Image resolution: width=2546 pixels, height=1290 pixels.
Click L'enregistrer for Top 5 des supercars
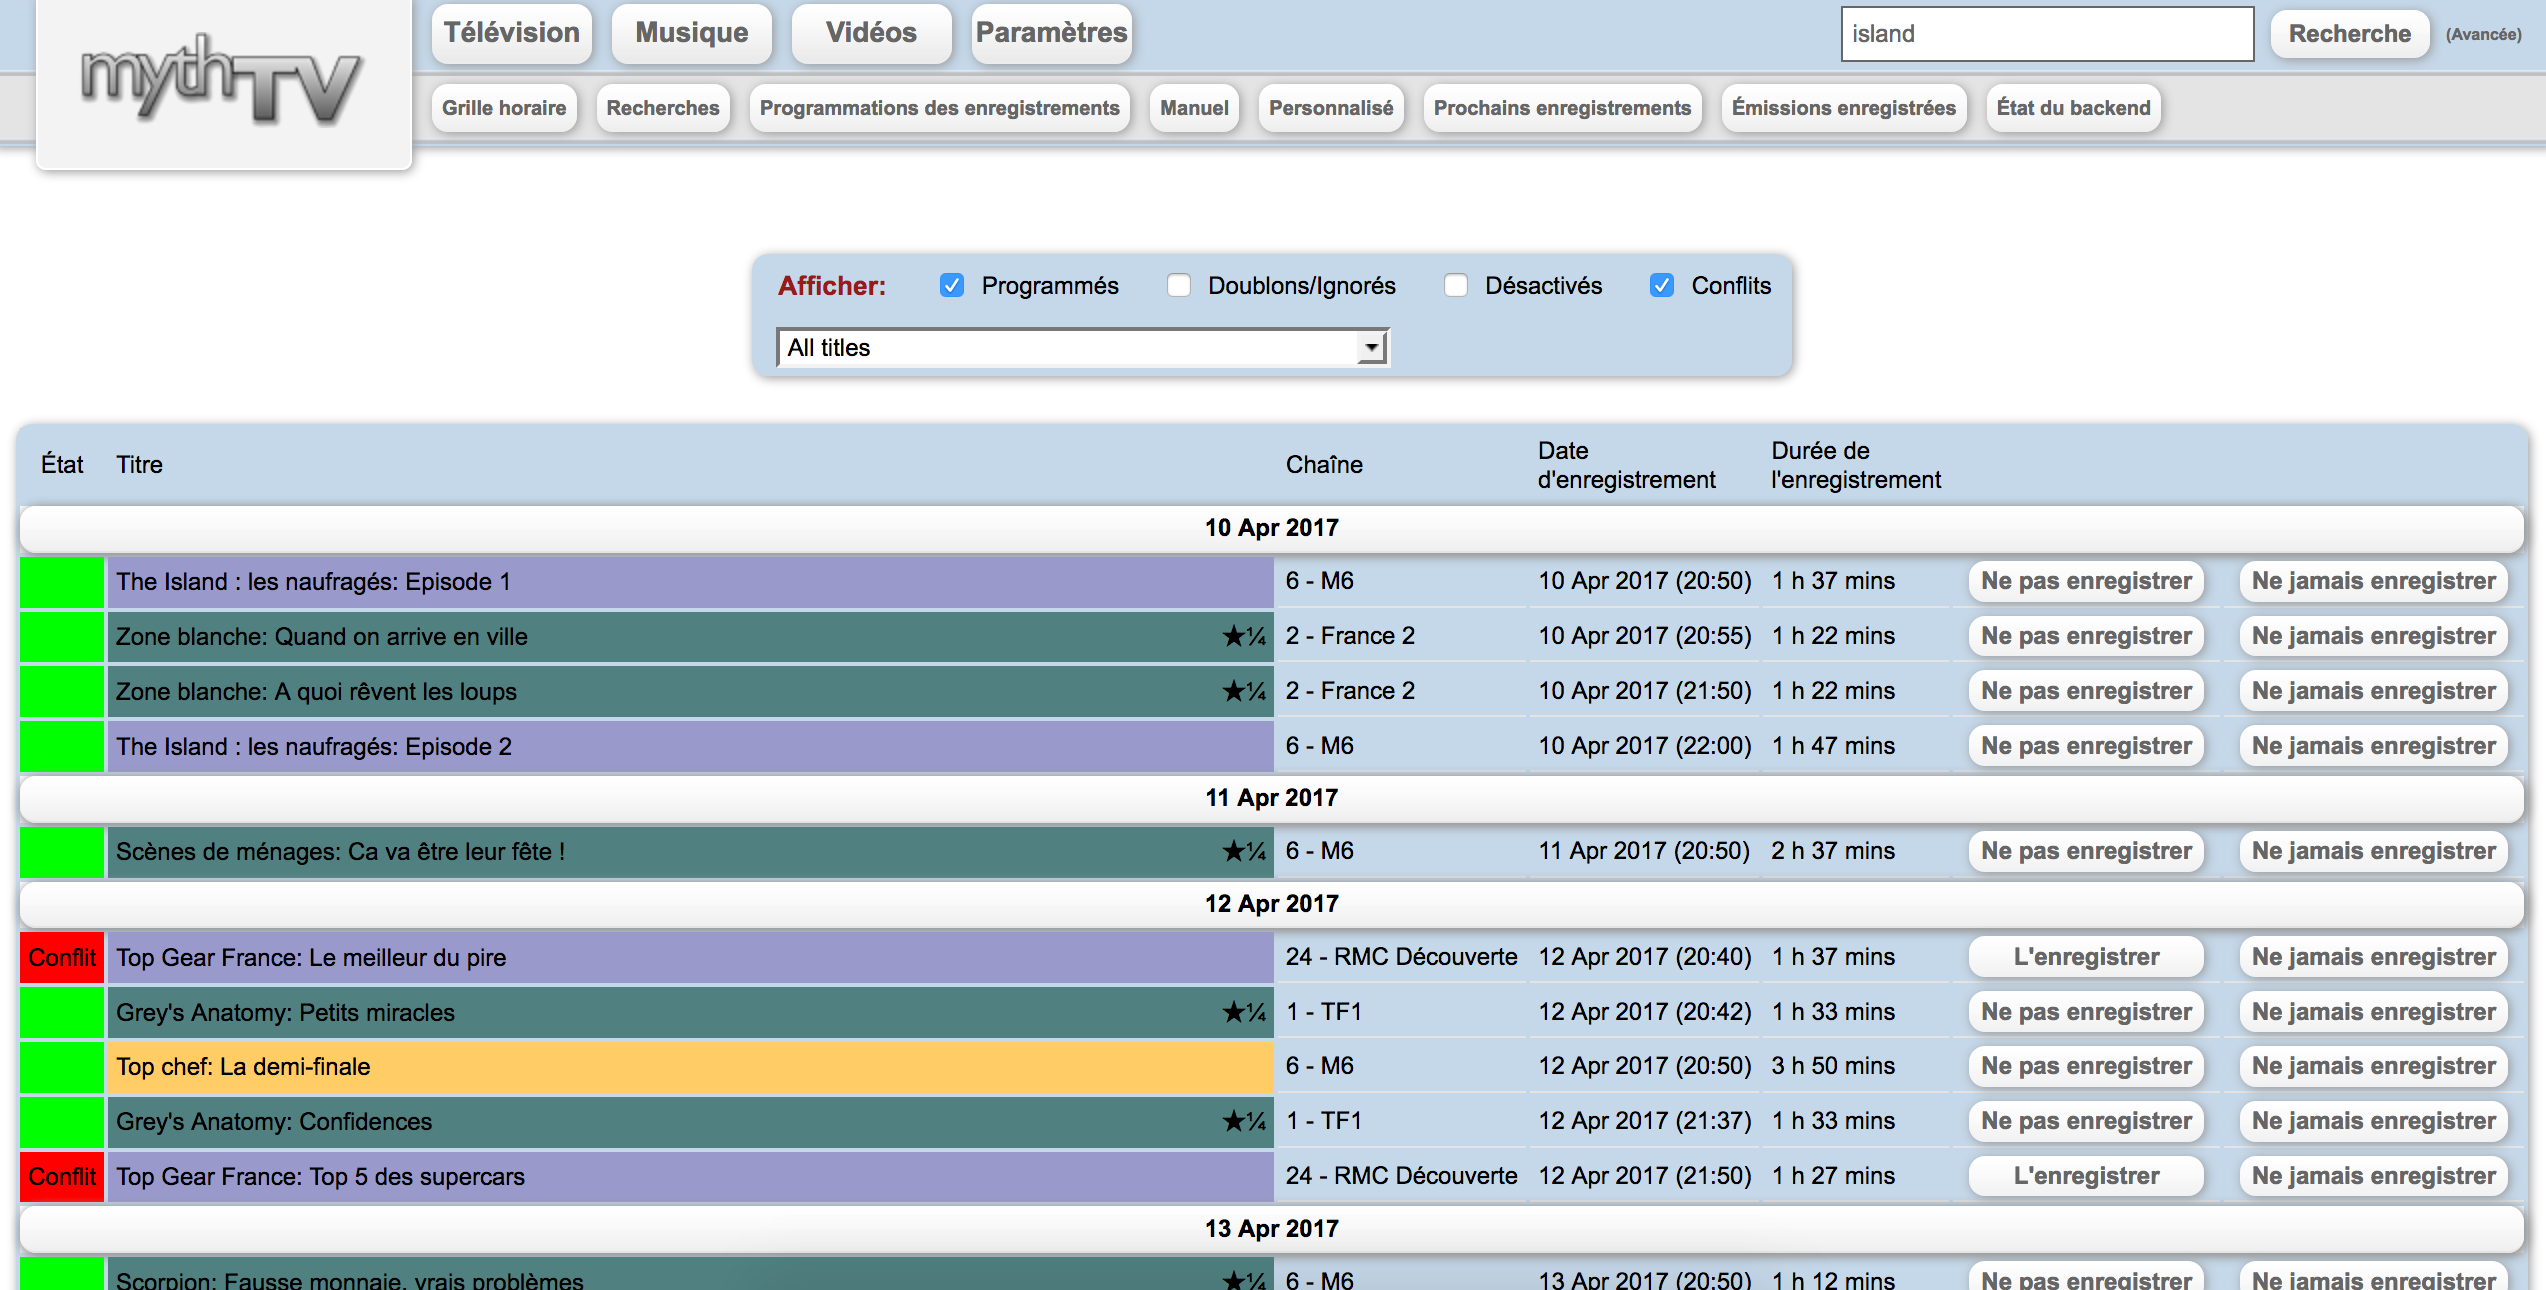click(2086, 1176)
